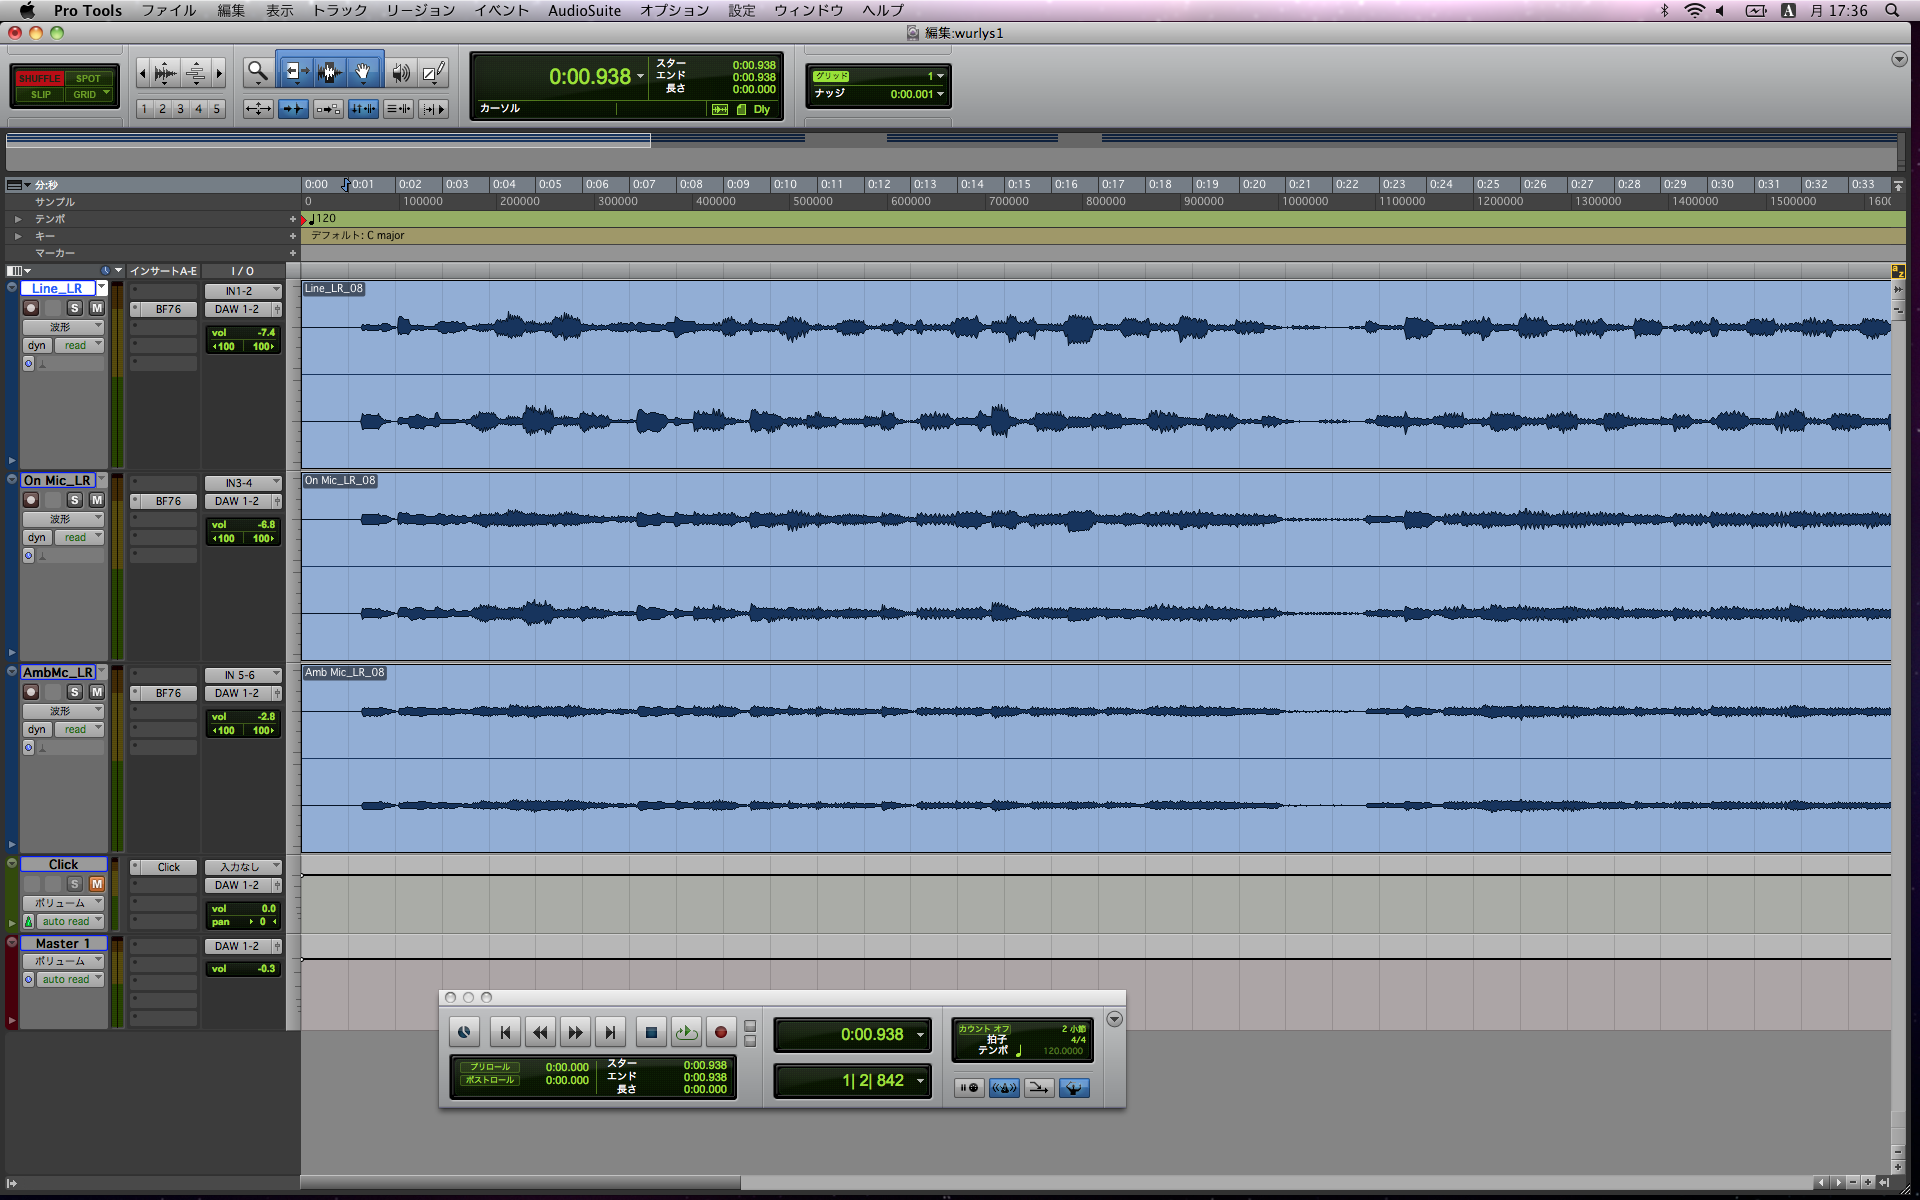The image size is (1920, 1200).
Task: Select the Pencil tool
Action: (x=433, y=72)
